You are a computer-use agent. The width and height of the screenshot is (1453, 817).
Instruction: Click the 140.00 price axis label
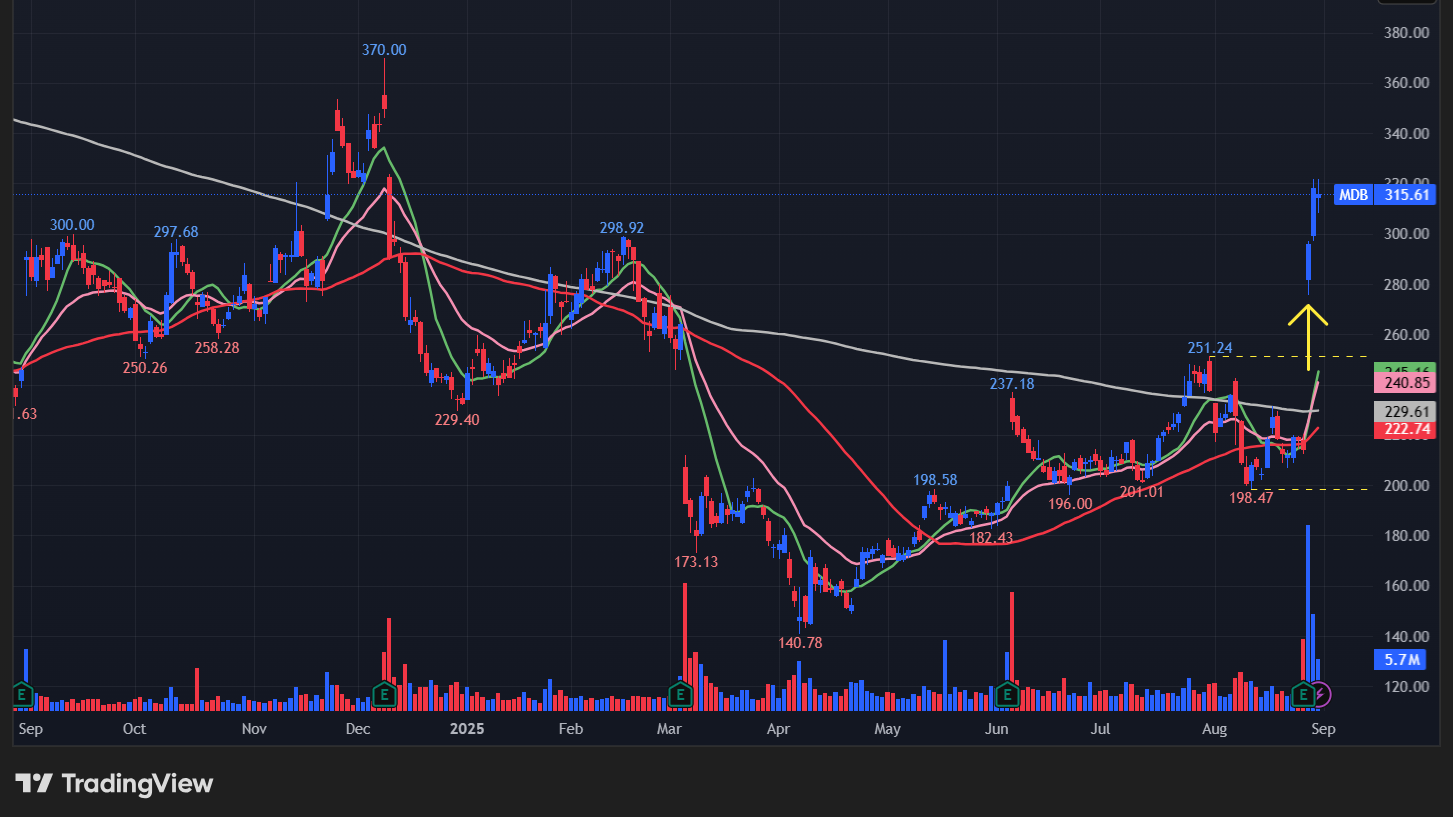pos(1406,637)
